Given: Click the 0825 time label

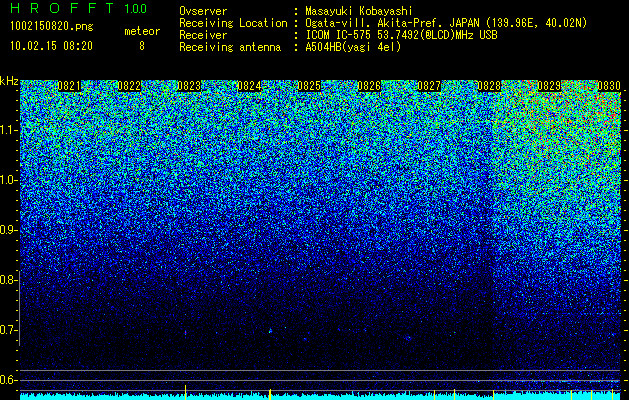Looking at the screenshot, I should coord(309,86).
